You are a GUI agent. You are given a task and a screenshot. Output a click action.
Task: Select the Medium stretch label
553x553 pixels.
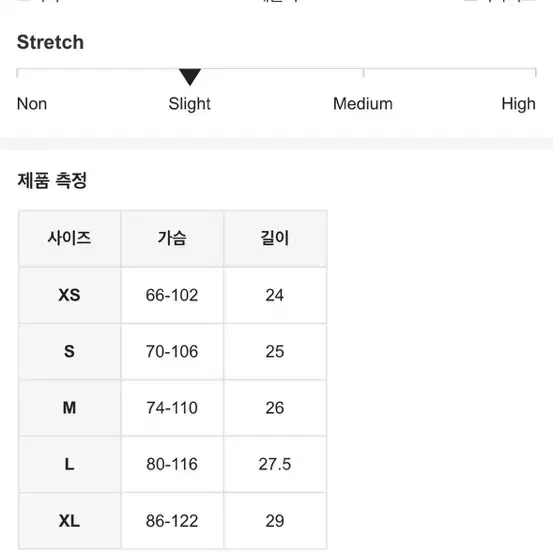[363, 104]
